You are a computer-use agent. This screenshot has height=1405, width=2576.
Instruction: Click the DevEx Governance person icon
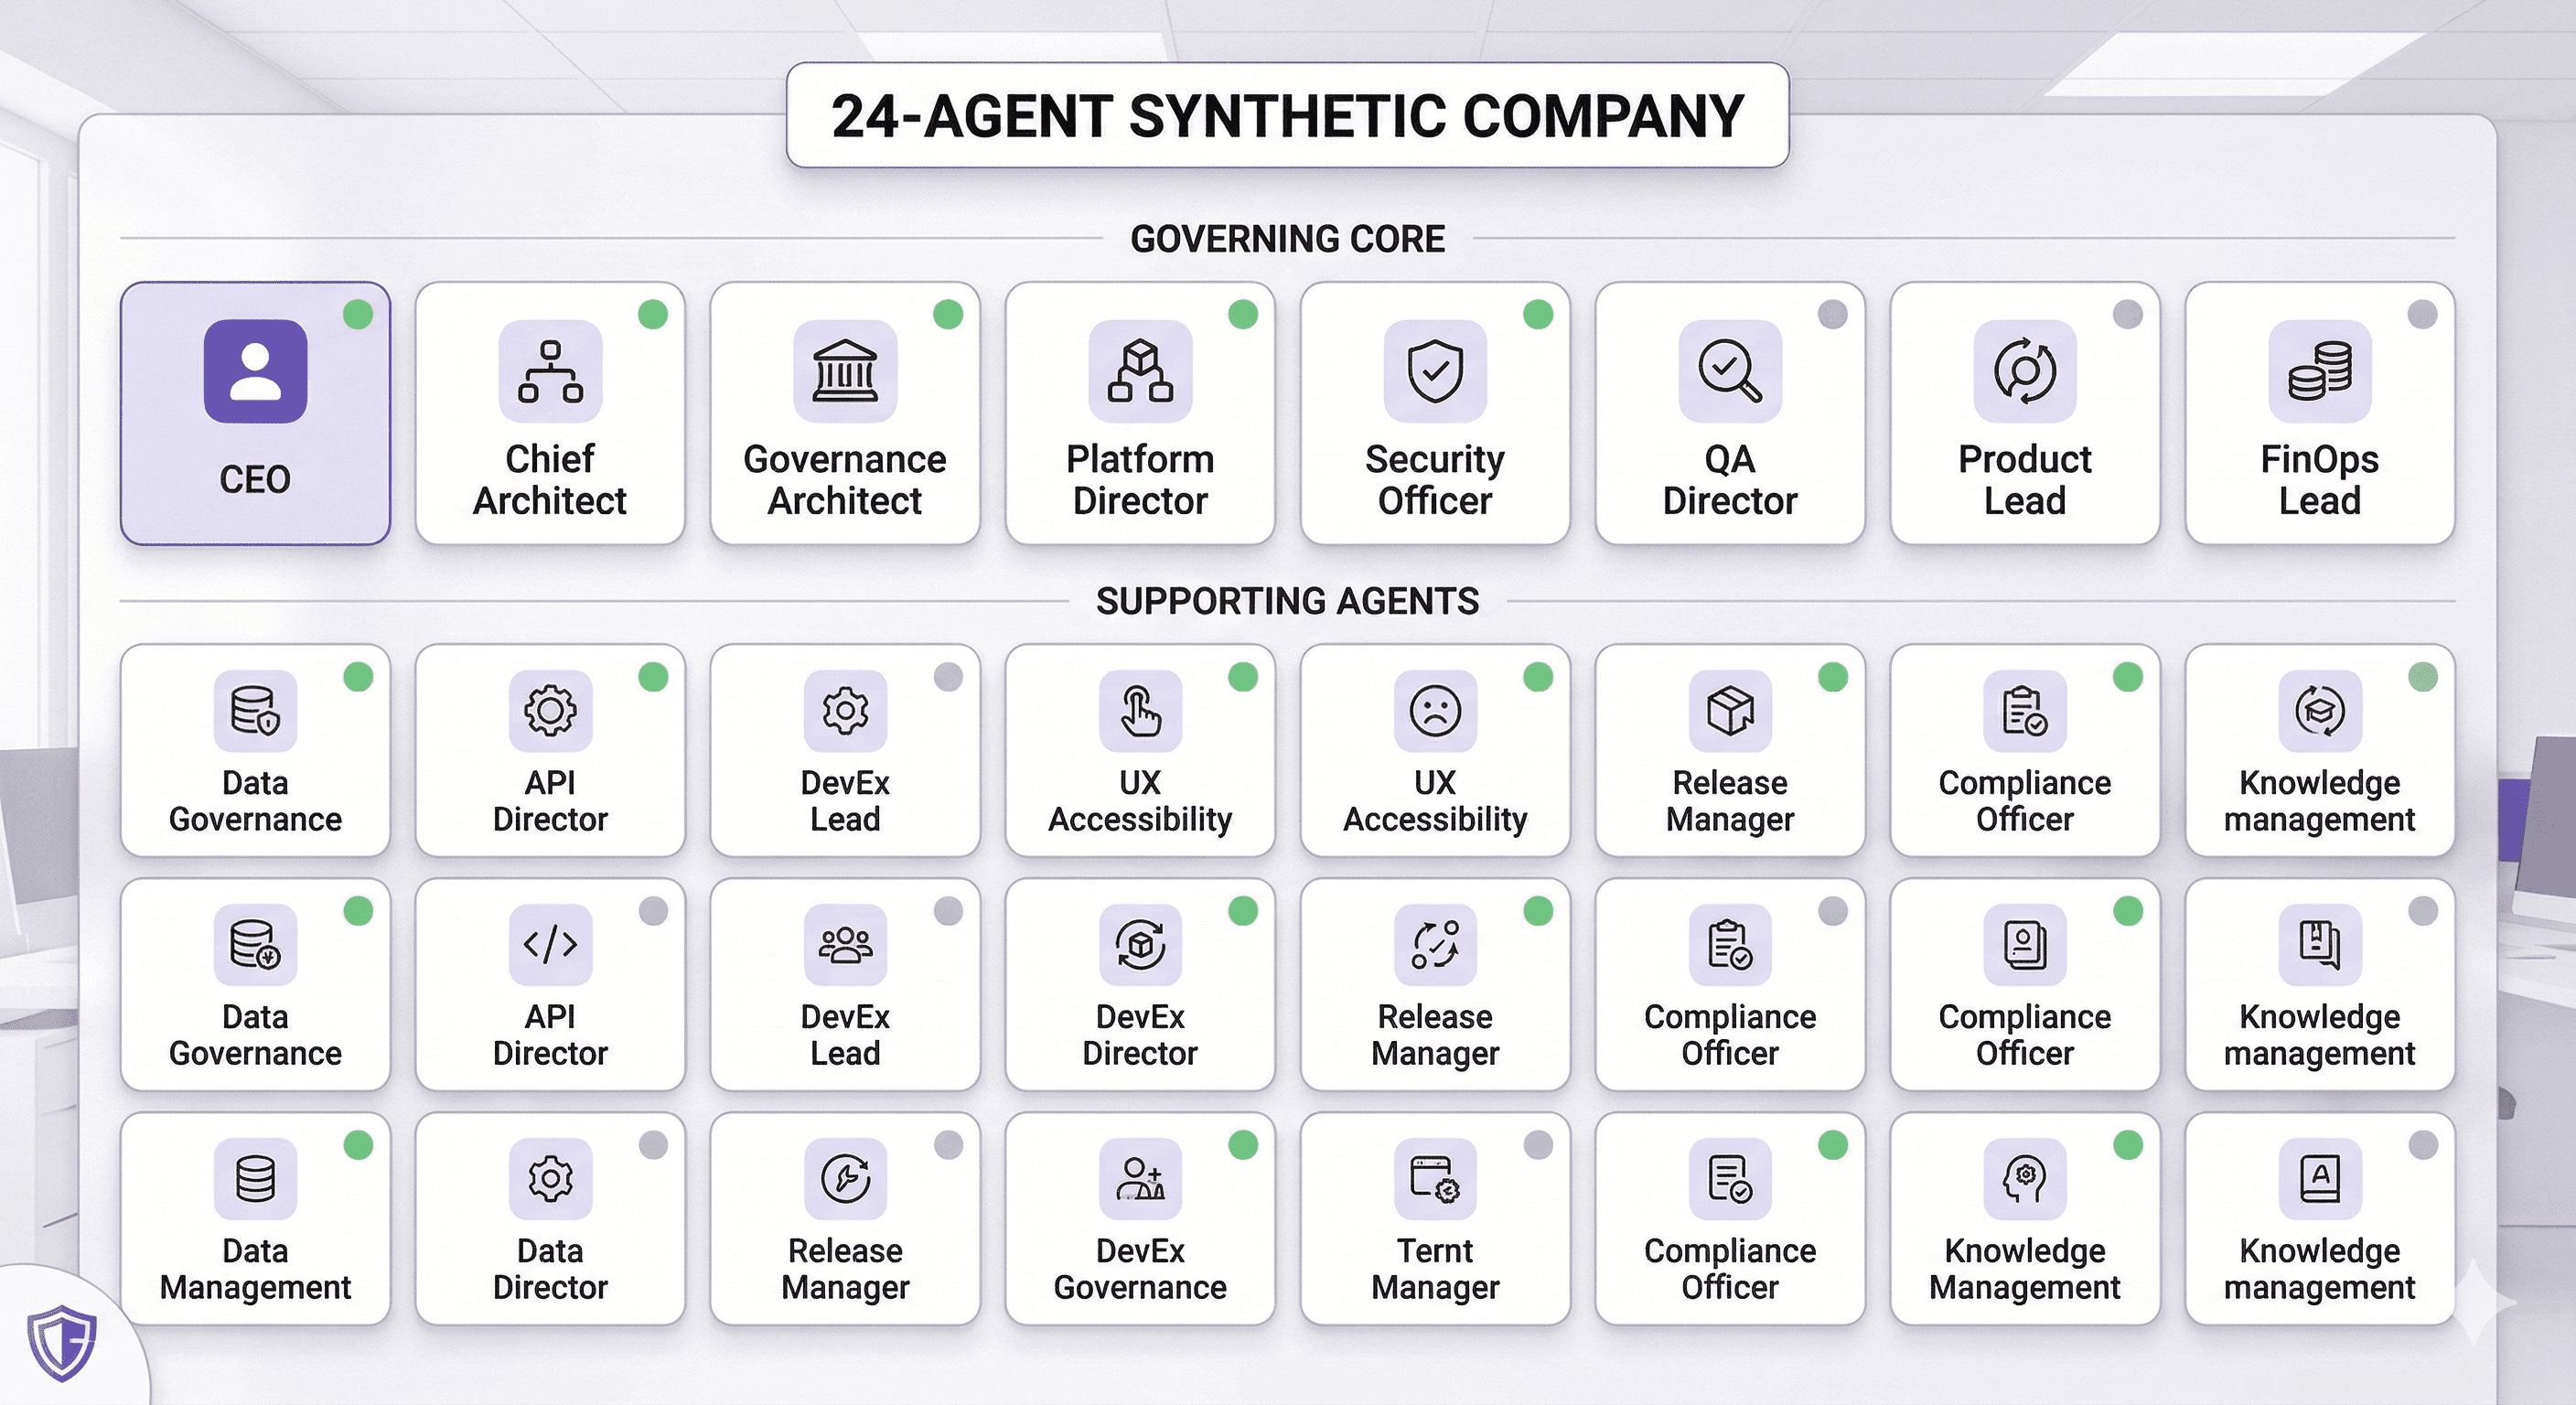tap(1140, 1178)
